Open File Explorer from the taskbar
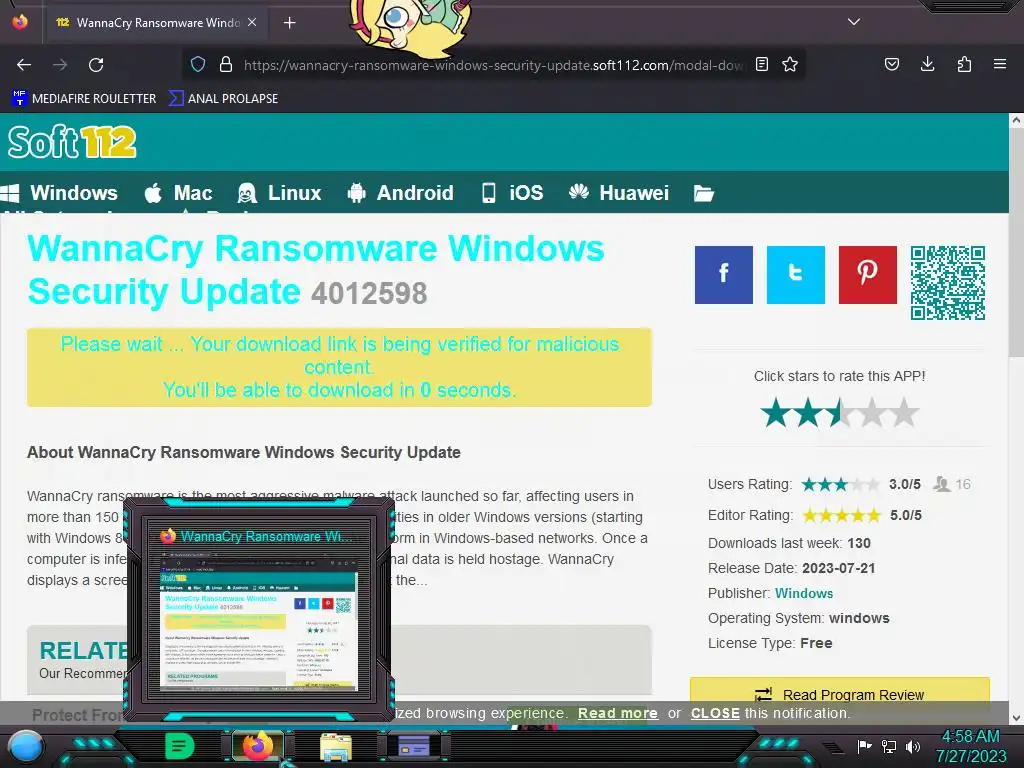This screenshot has width=1024, height=768. 336,747
